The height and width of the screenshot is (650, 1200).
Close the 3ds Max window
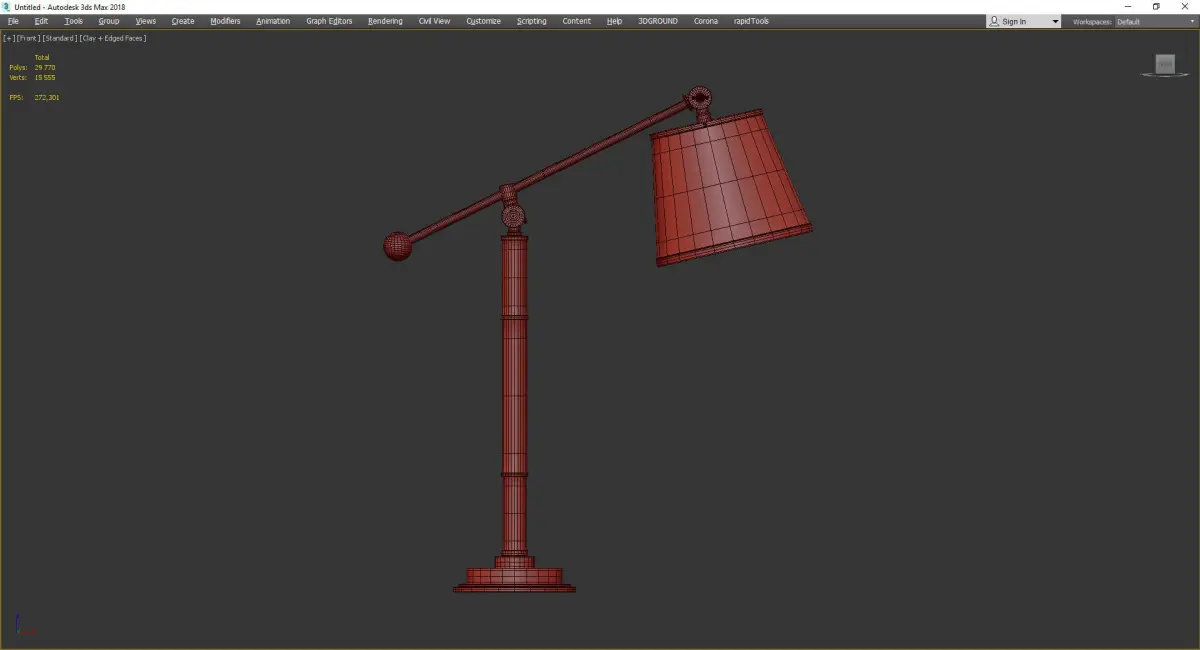point(1184,6)
